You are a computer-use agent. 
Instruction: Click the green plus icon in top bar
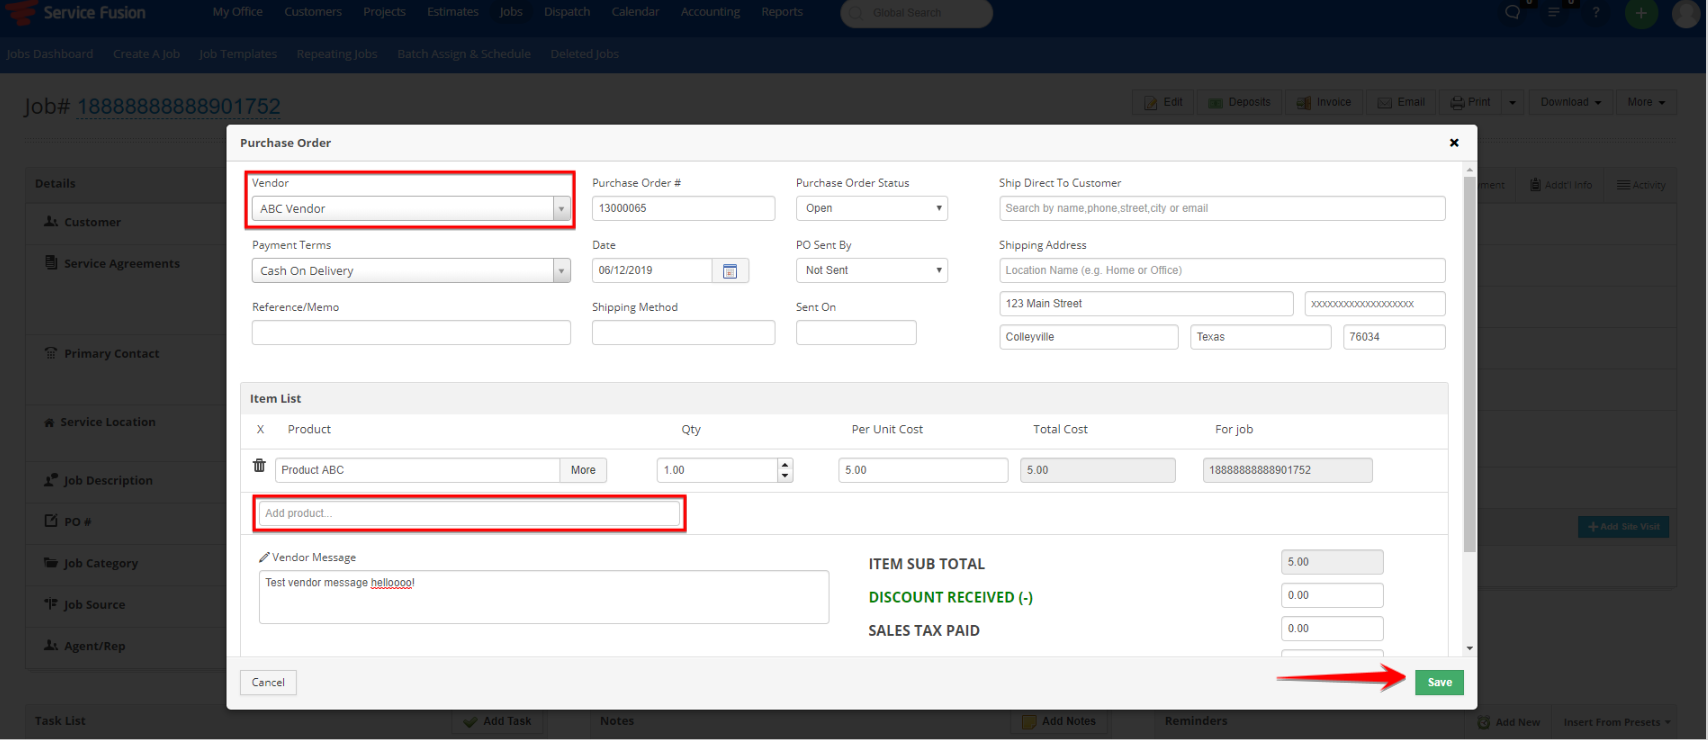1640,13
